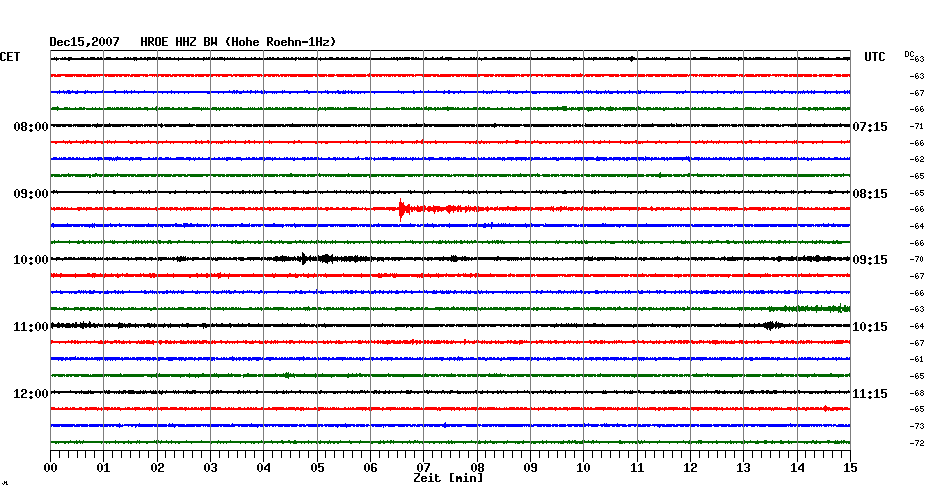
Task: Select the DC offset value -68
Action: (x=917, y=393)
